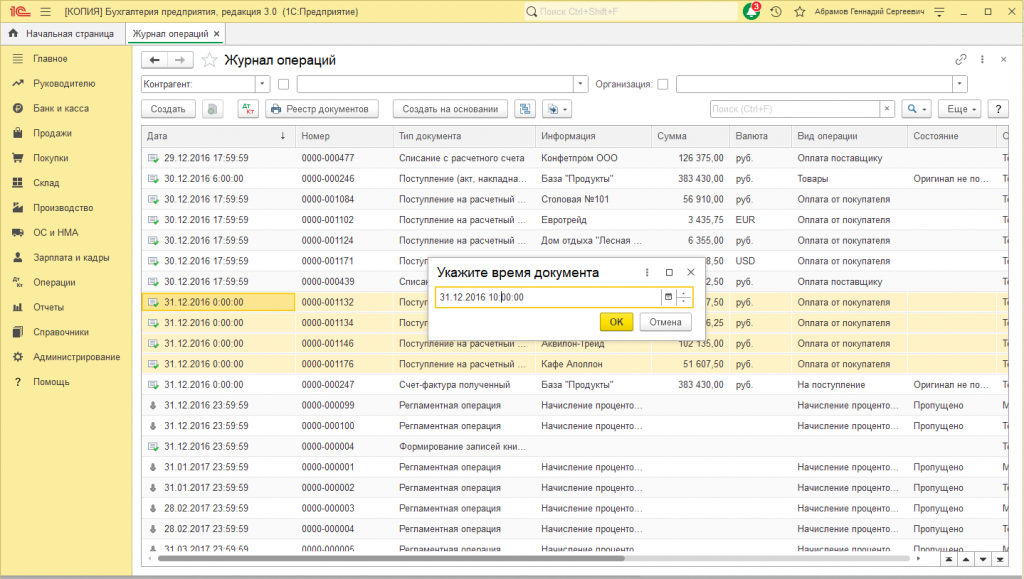The image size is (1024, 579).
Task: Open the history clock icon
Action: pos(775,12)
